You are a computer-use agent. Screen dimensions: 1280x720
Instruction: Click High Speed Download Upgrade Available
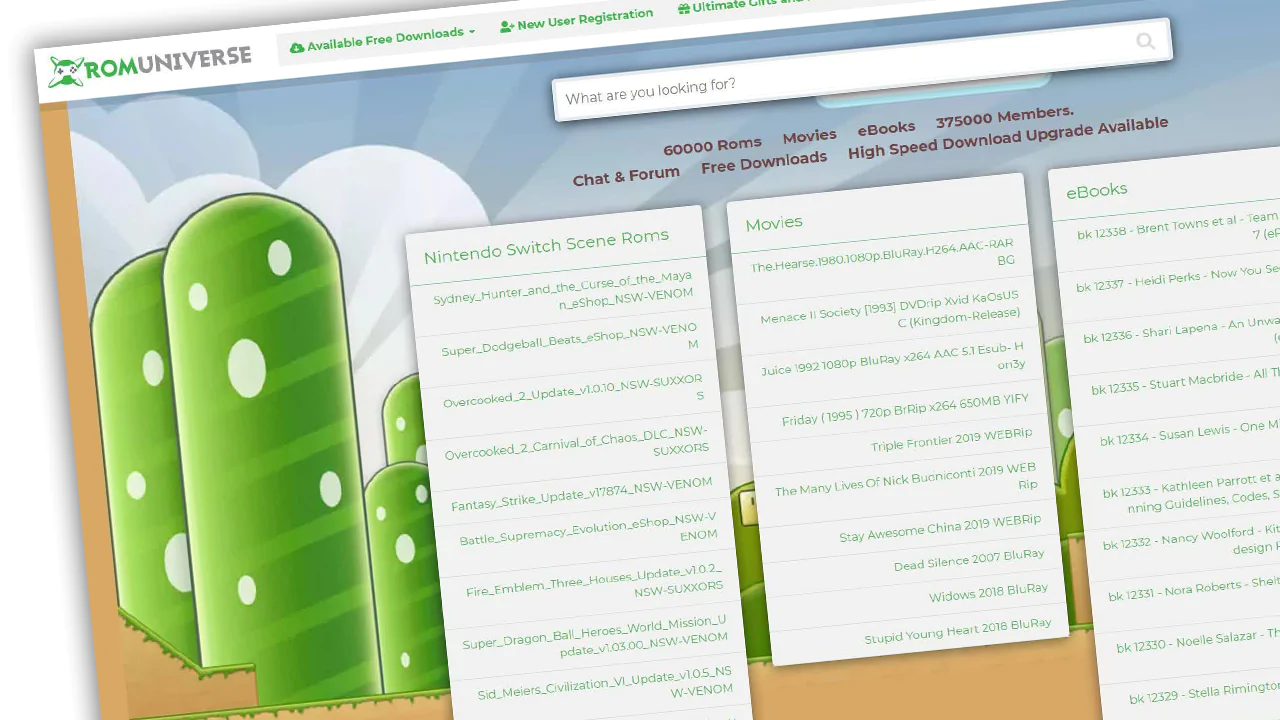point(1008,138)
